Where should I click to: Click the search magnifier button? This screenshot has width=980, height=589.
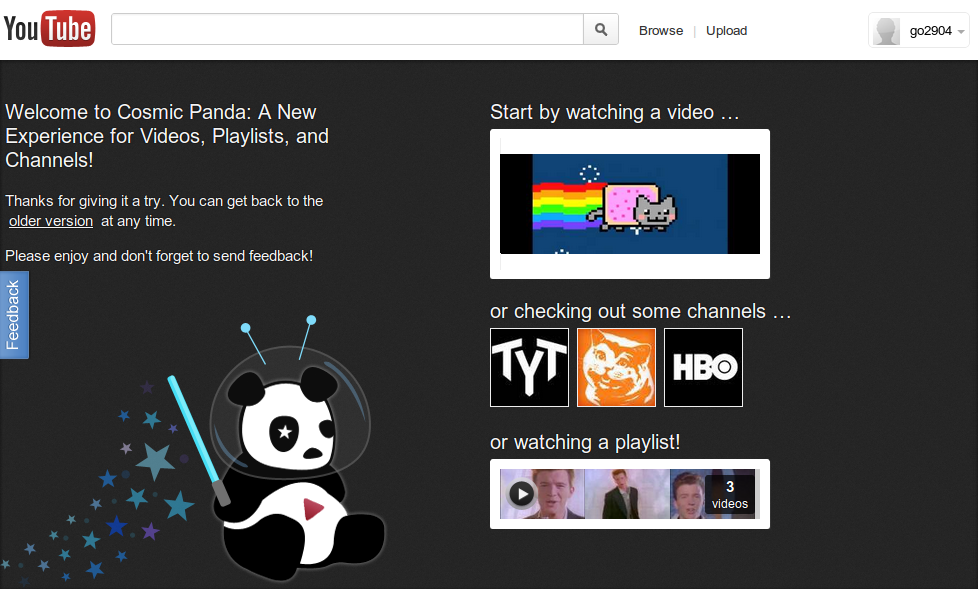(601, 29)
